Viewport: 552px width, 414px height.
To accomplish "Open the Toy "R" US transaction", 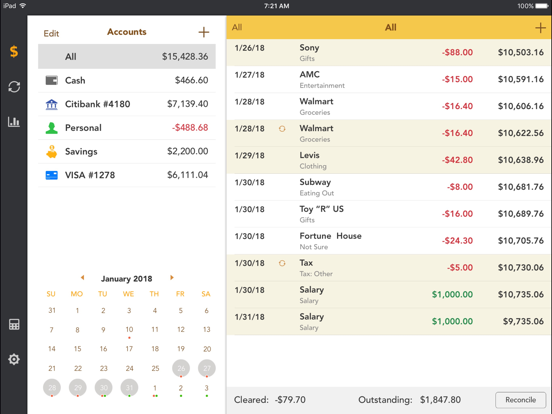I will pyautogui.click(x=389, y=214).
